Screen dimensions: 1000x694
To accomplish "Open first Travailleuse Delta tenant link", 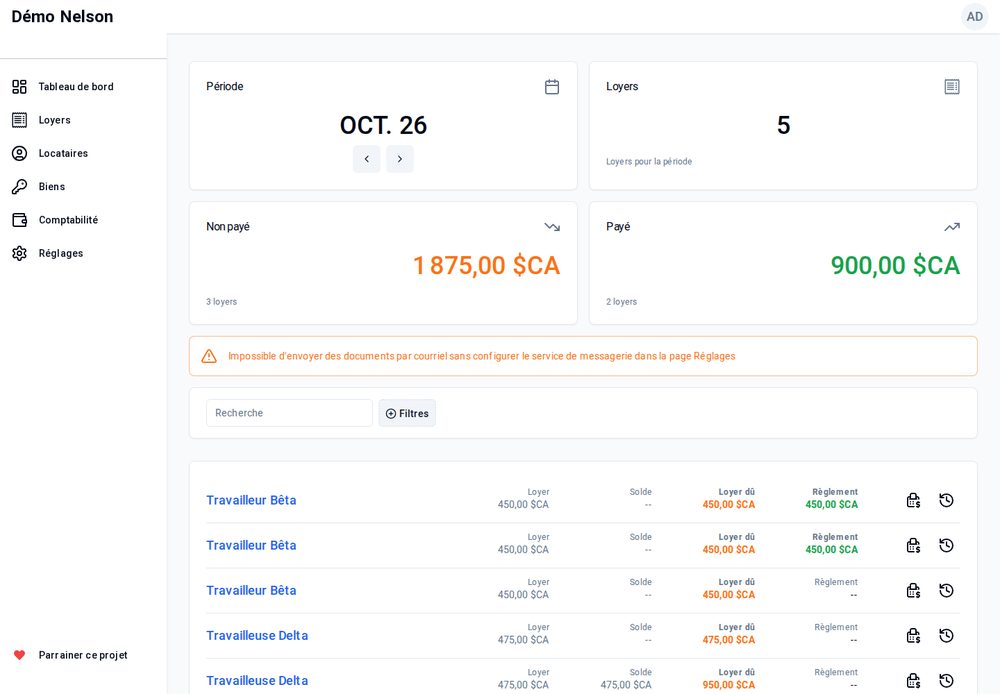I will coord(257,636).
